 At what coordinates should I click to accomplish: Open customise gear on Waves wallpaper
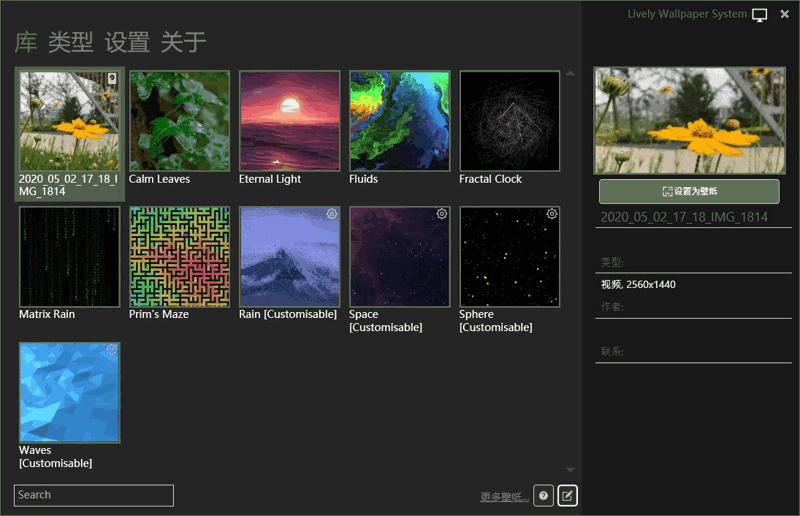click(x=112, y=350)
